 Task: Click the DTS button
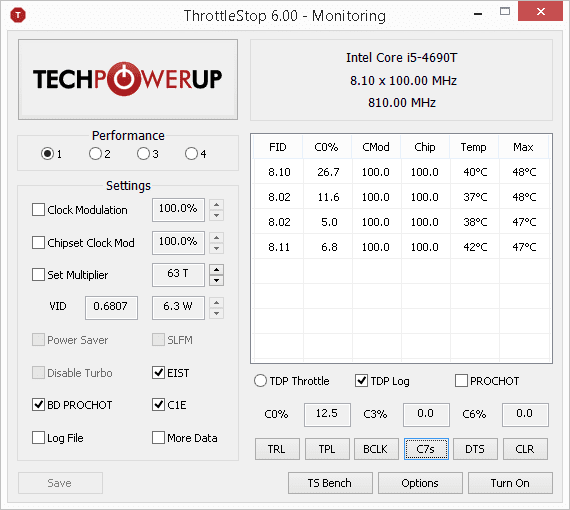[x=475, y=449]
